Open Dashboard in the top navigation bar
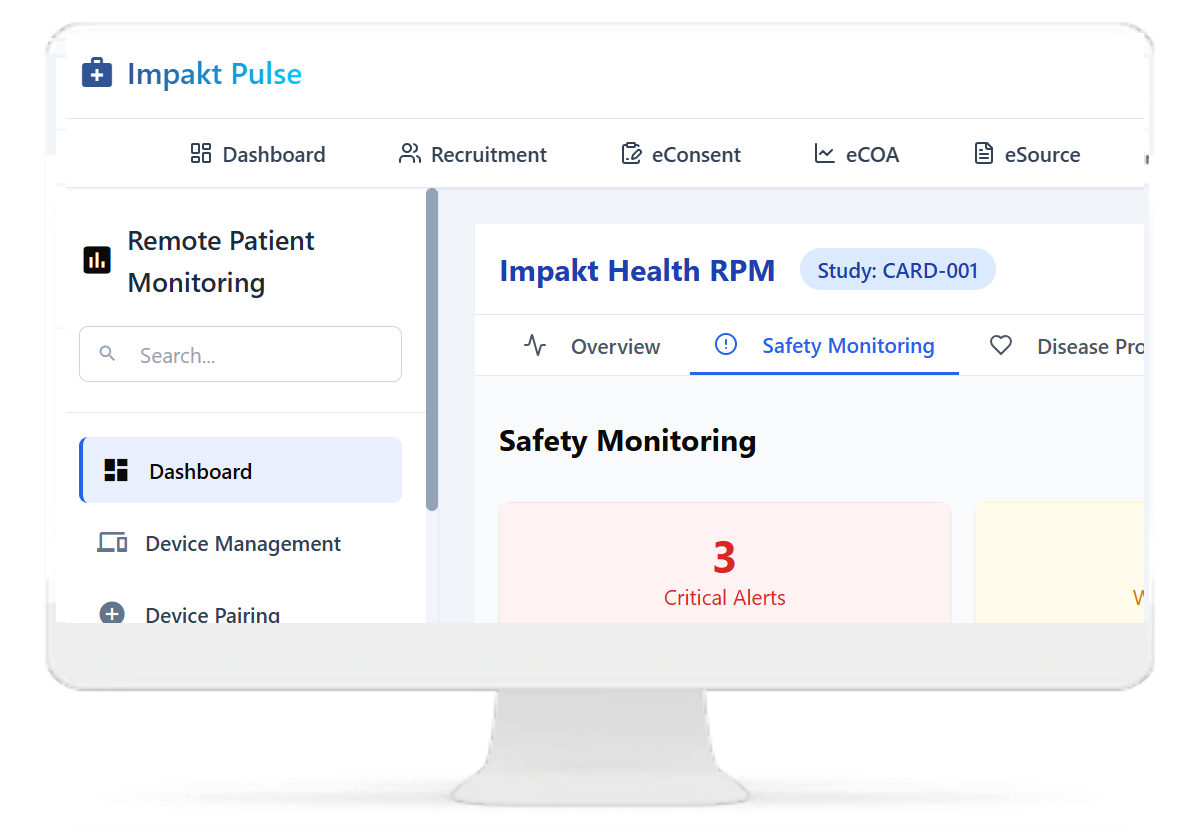Viewport: 1200px width, 832px height. [x=257, y=154]
